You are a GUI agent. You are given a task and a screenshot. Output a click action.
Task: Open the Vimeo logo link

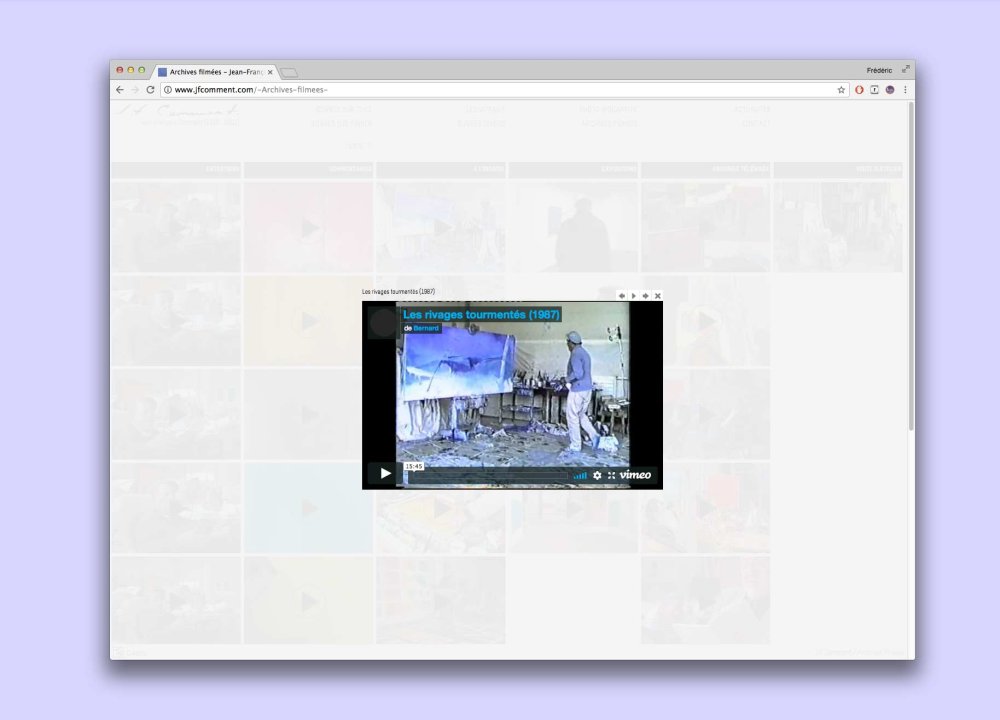[635, 474]
